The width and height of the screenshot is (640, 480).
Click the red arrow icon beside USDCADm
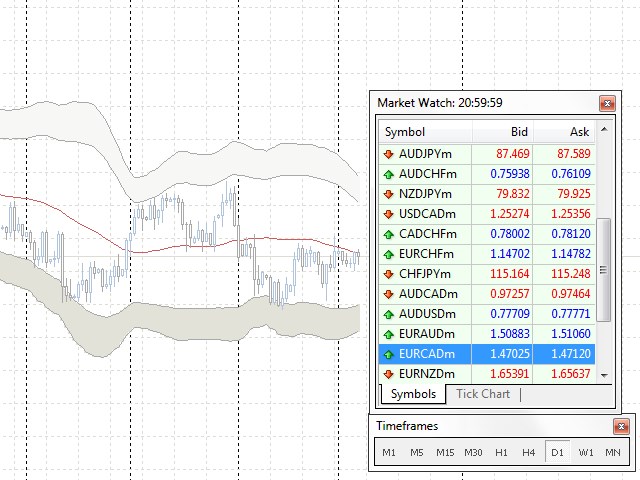point(388,214)
